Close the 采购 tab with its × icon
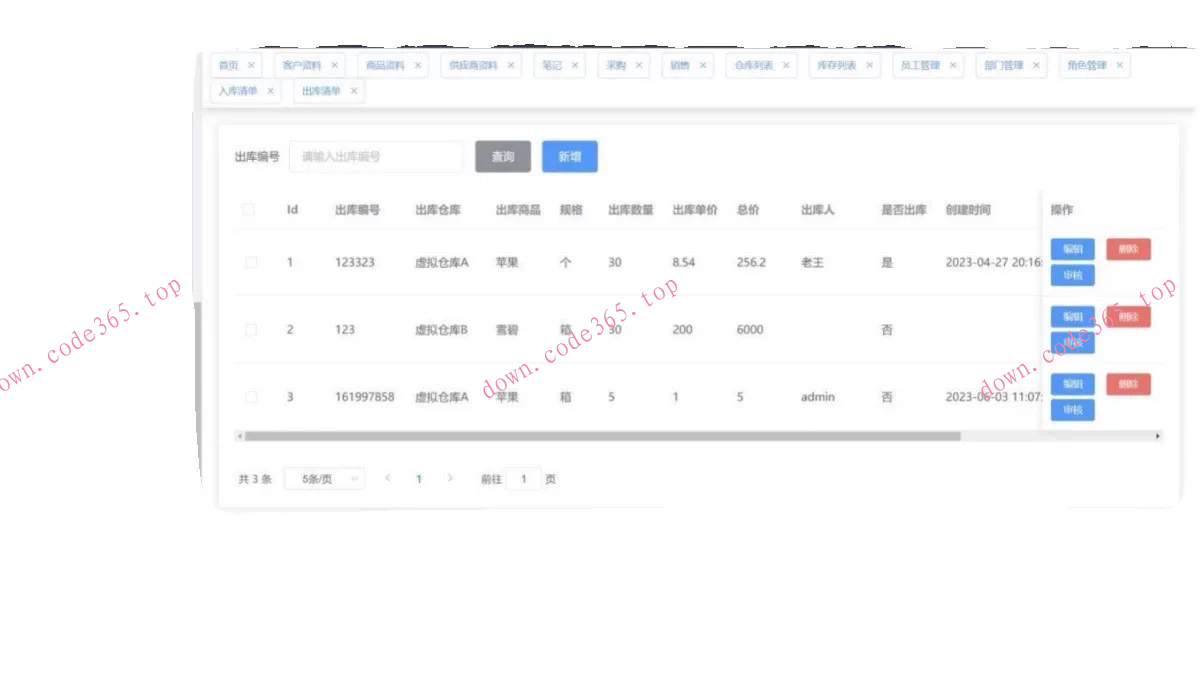The width and height of the screenshot is (1200, 676). [639, 65]
